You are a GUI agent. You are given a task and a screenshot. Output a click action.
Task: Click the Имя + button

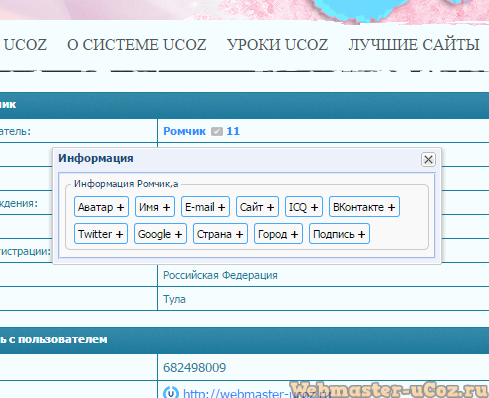click(155, 207)
